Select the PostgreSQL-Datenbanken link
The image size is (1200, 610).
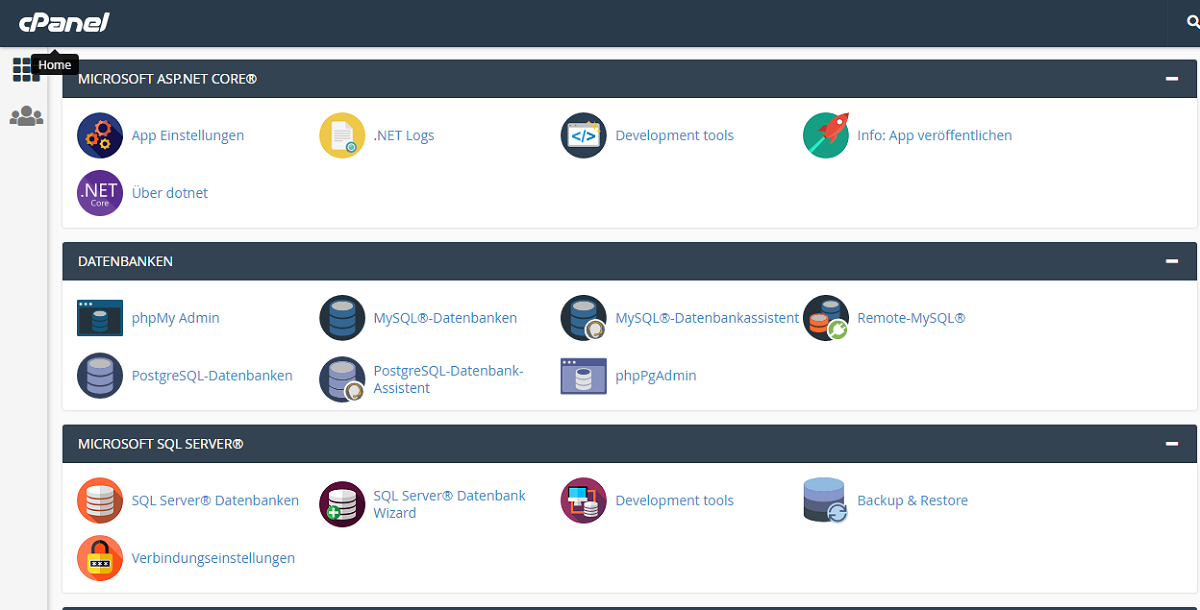[212, 376]
